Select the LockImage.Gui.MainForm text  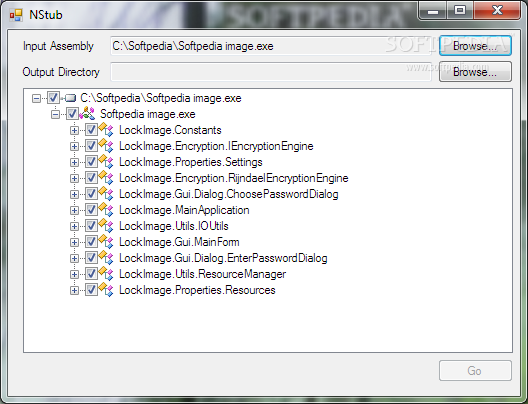tap(179, 242)
